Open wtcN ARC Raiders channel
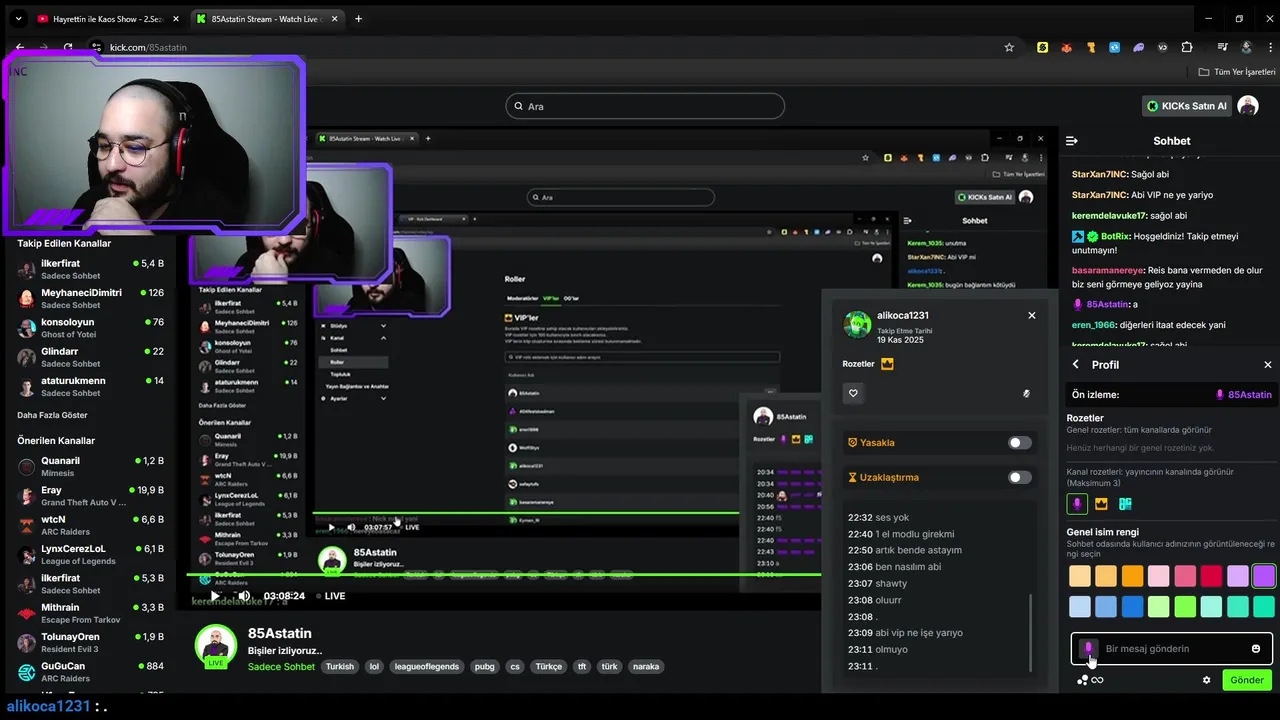 pos(91,525)
